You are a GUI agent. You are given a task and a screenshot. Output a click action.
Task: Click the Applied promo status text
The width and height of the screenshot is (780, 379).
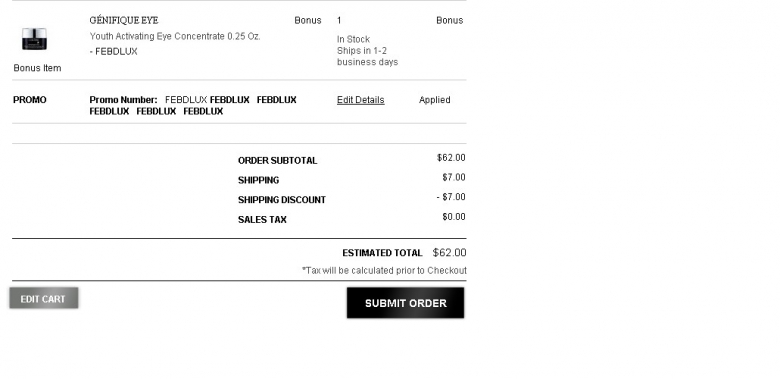click(x=435, y=100)
